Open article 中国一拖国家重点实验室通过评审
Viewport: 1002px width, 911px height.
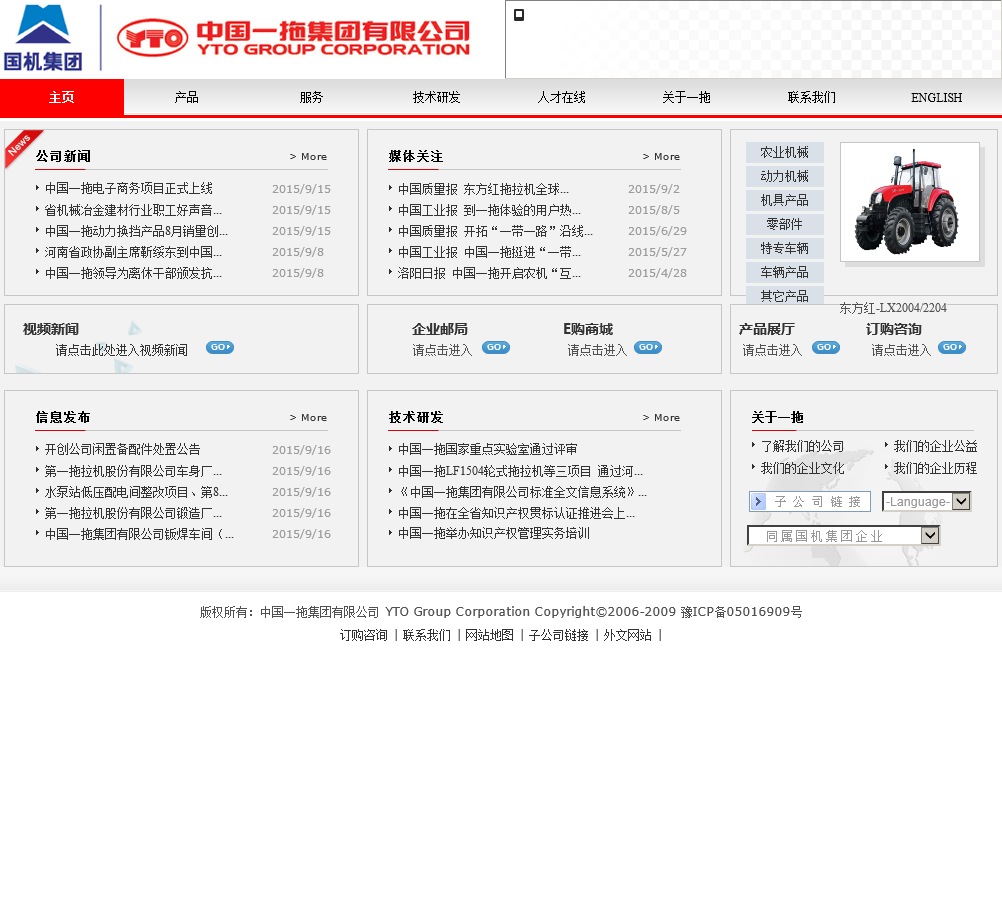[488, 449]
